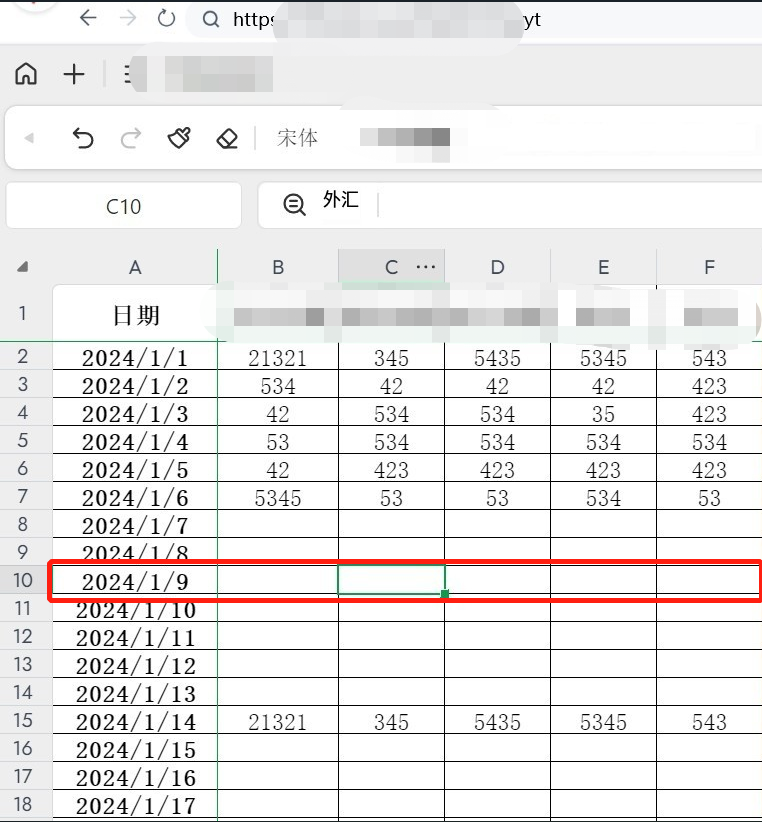Collapse the toolbar with left triangle arrow
This screenshot has height=822, width=762.
[29, 138]
